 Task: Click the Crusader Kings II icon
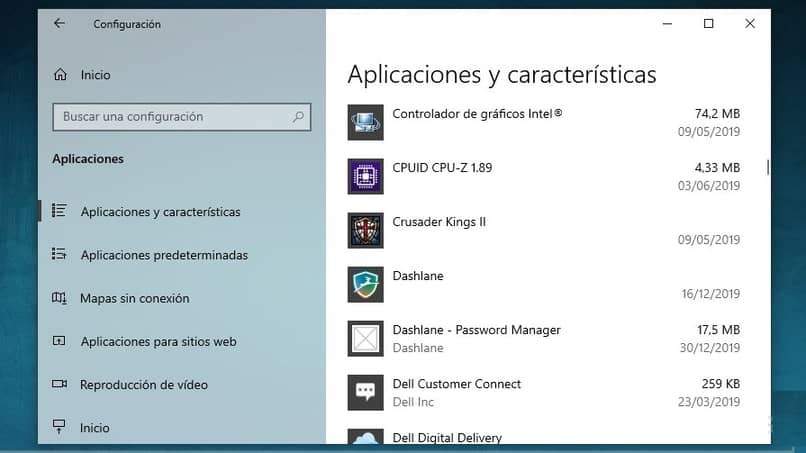(365, 230)
